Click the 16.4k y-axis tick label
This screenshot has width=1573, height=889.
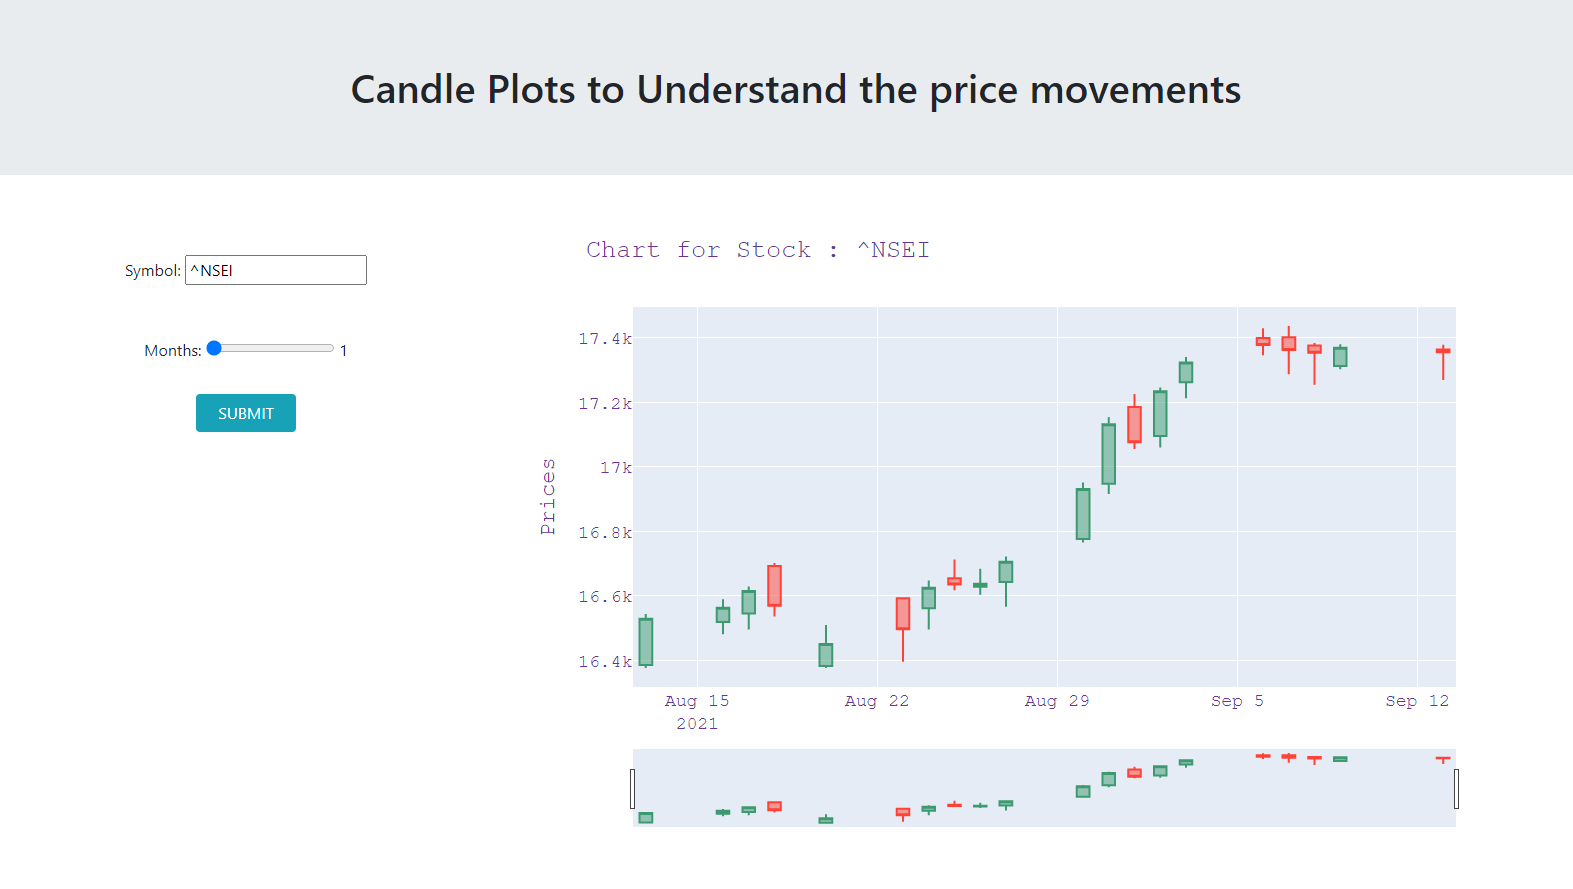tap(605, 662)
